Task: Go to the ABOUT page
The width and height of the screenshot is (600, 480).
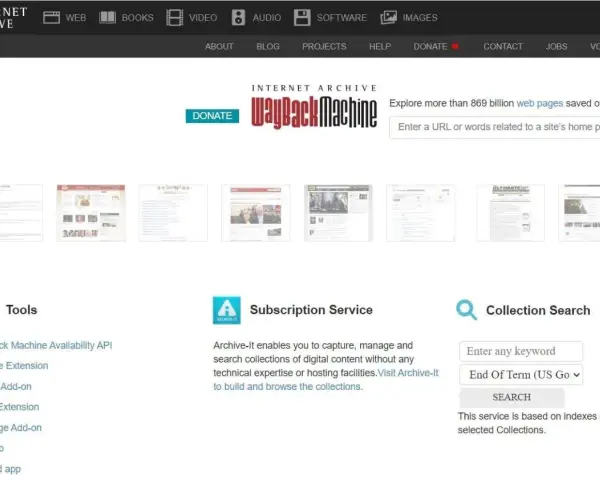Action: coord(219,47)
